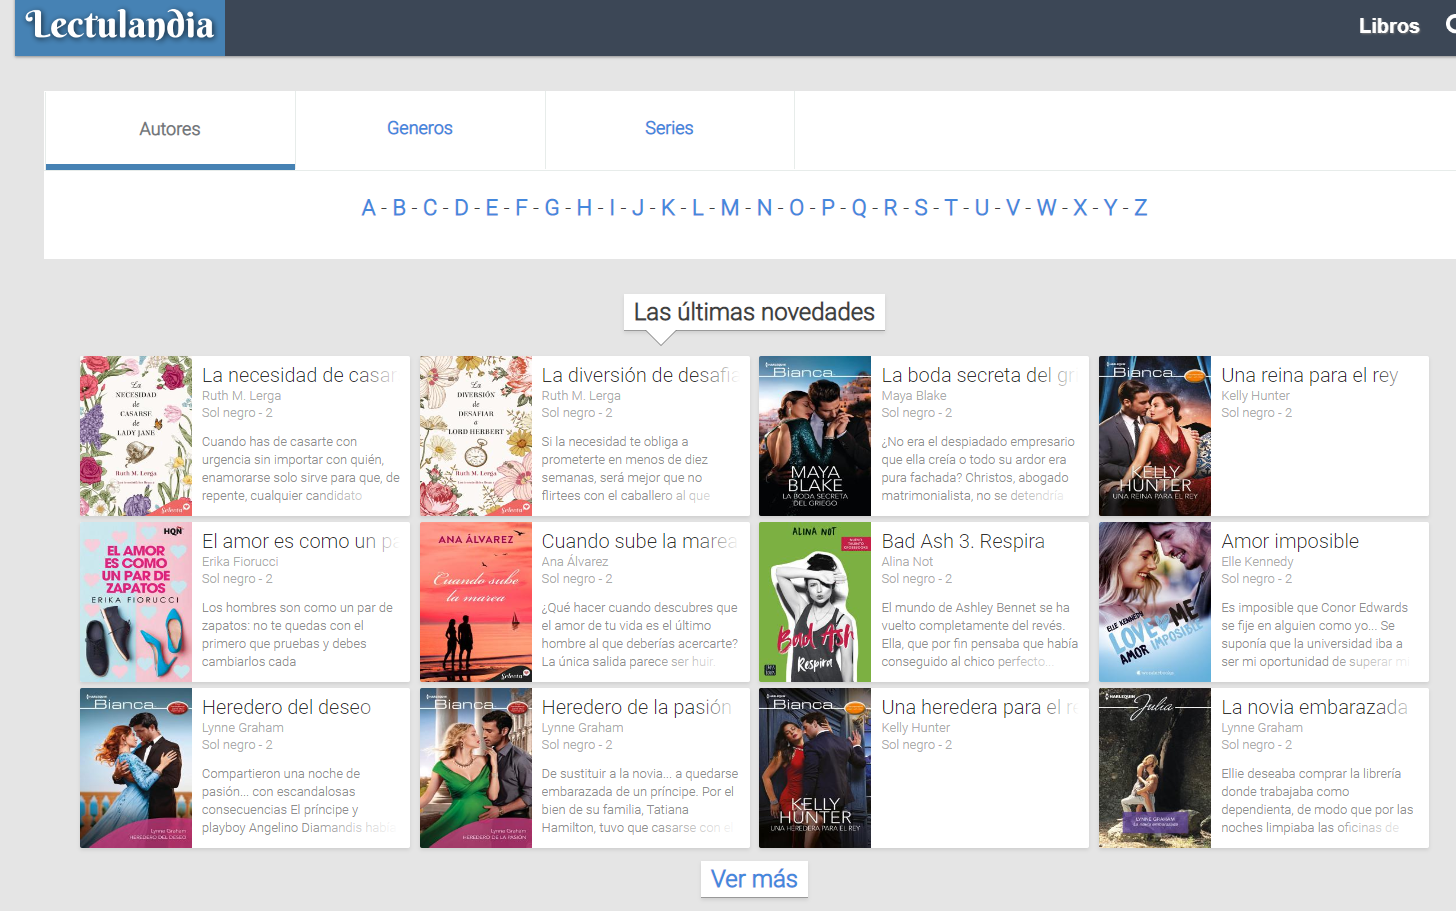Browse authors starting with letter Y
1456x911 pixels.
1110,208
